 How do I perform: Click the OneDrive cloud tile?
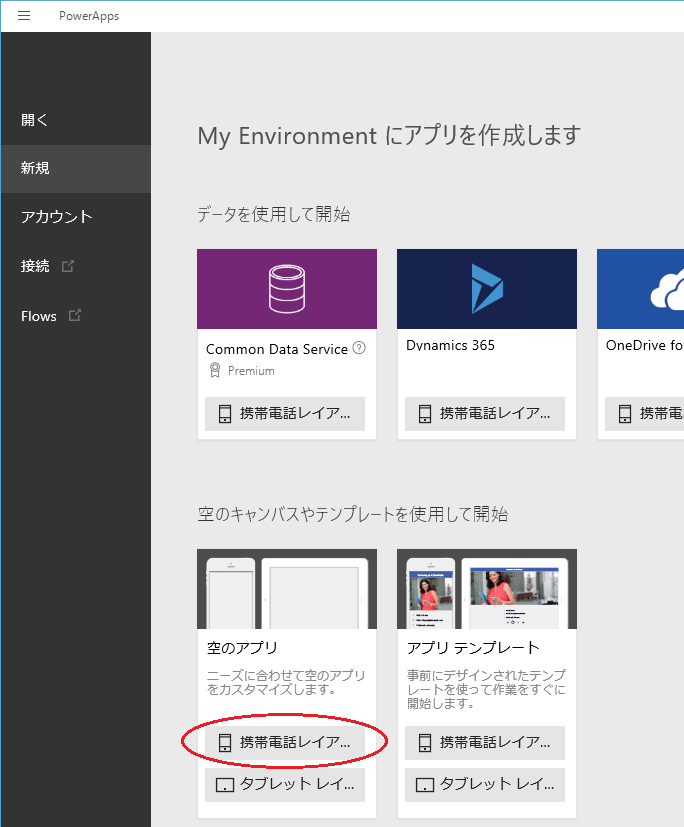pos(640,289)
